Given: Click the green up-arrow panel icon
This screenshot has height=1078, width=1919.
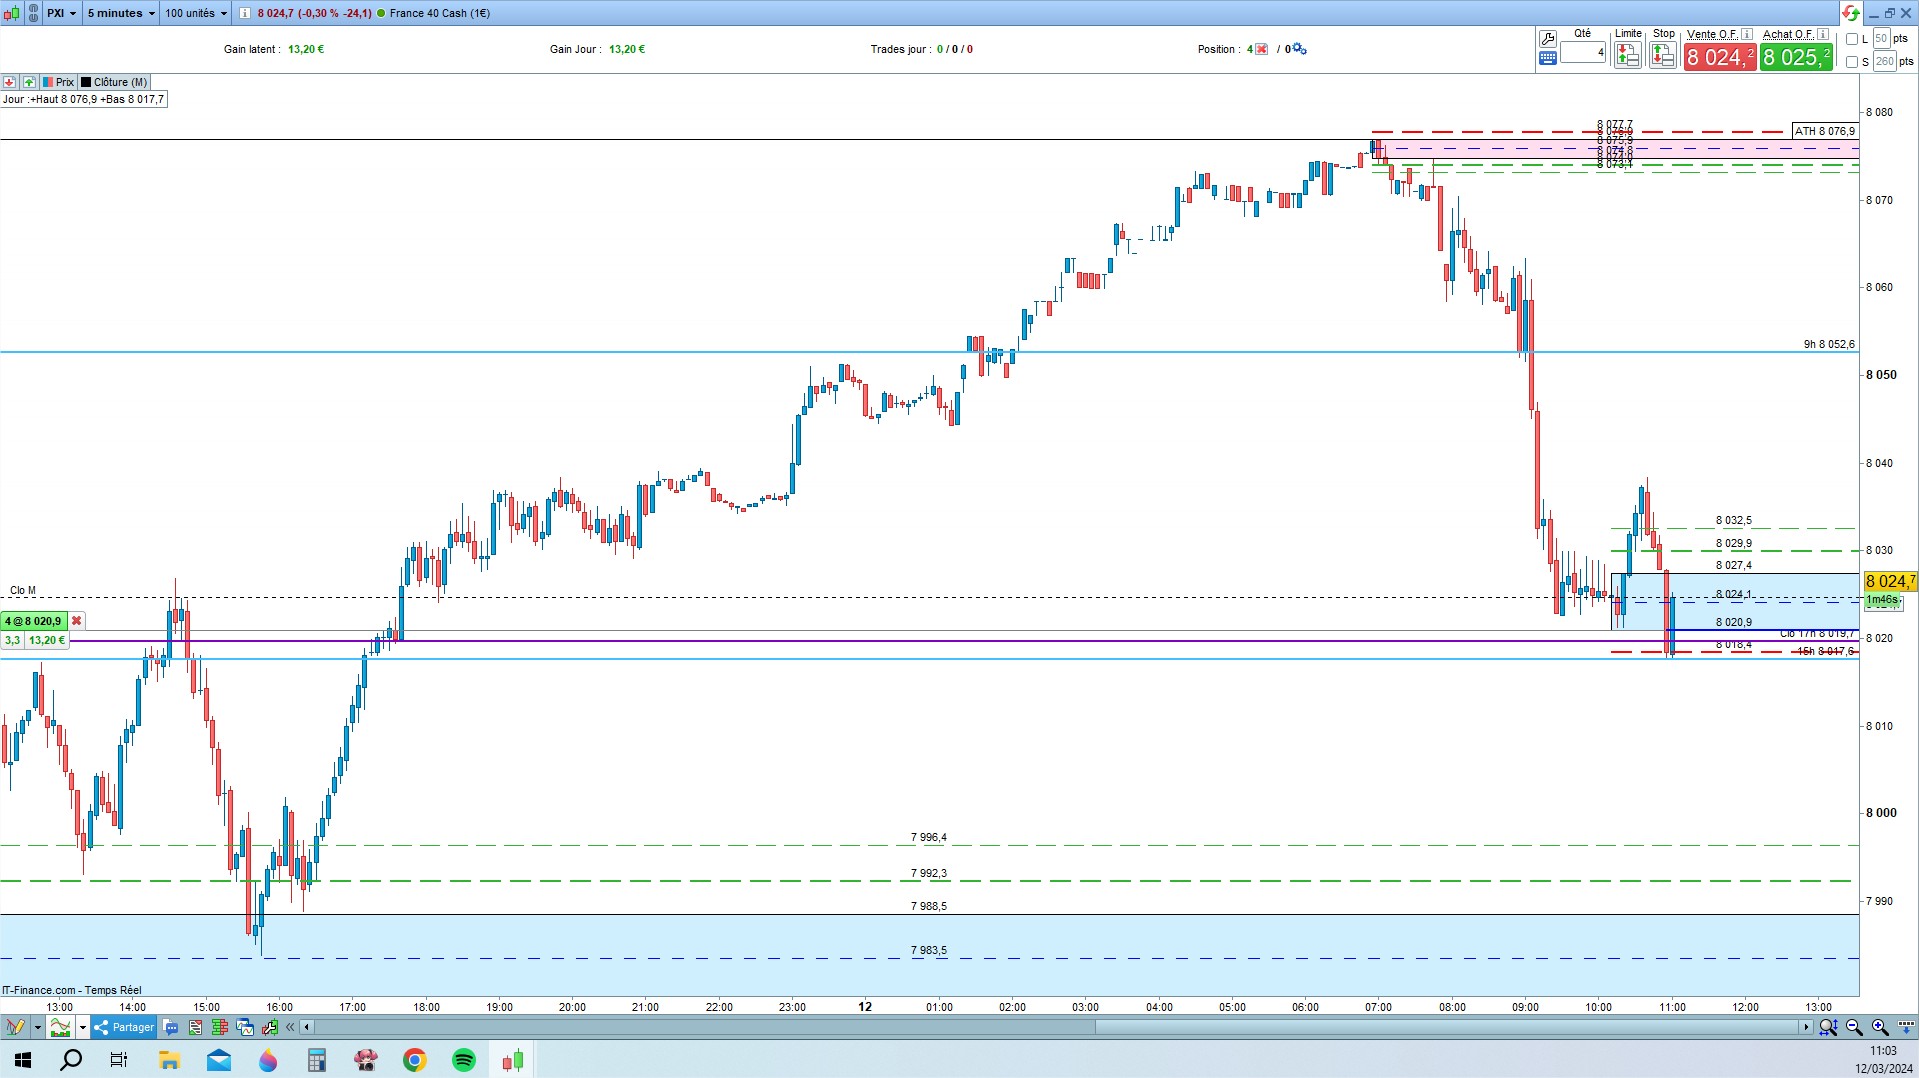Looking at the screenshot, I should click(29, 82).
